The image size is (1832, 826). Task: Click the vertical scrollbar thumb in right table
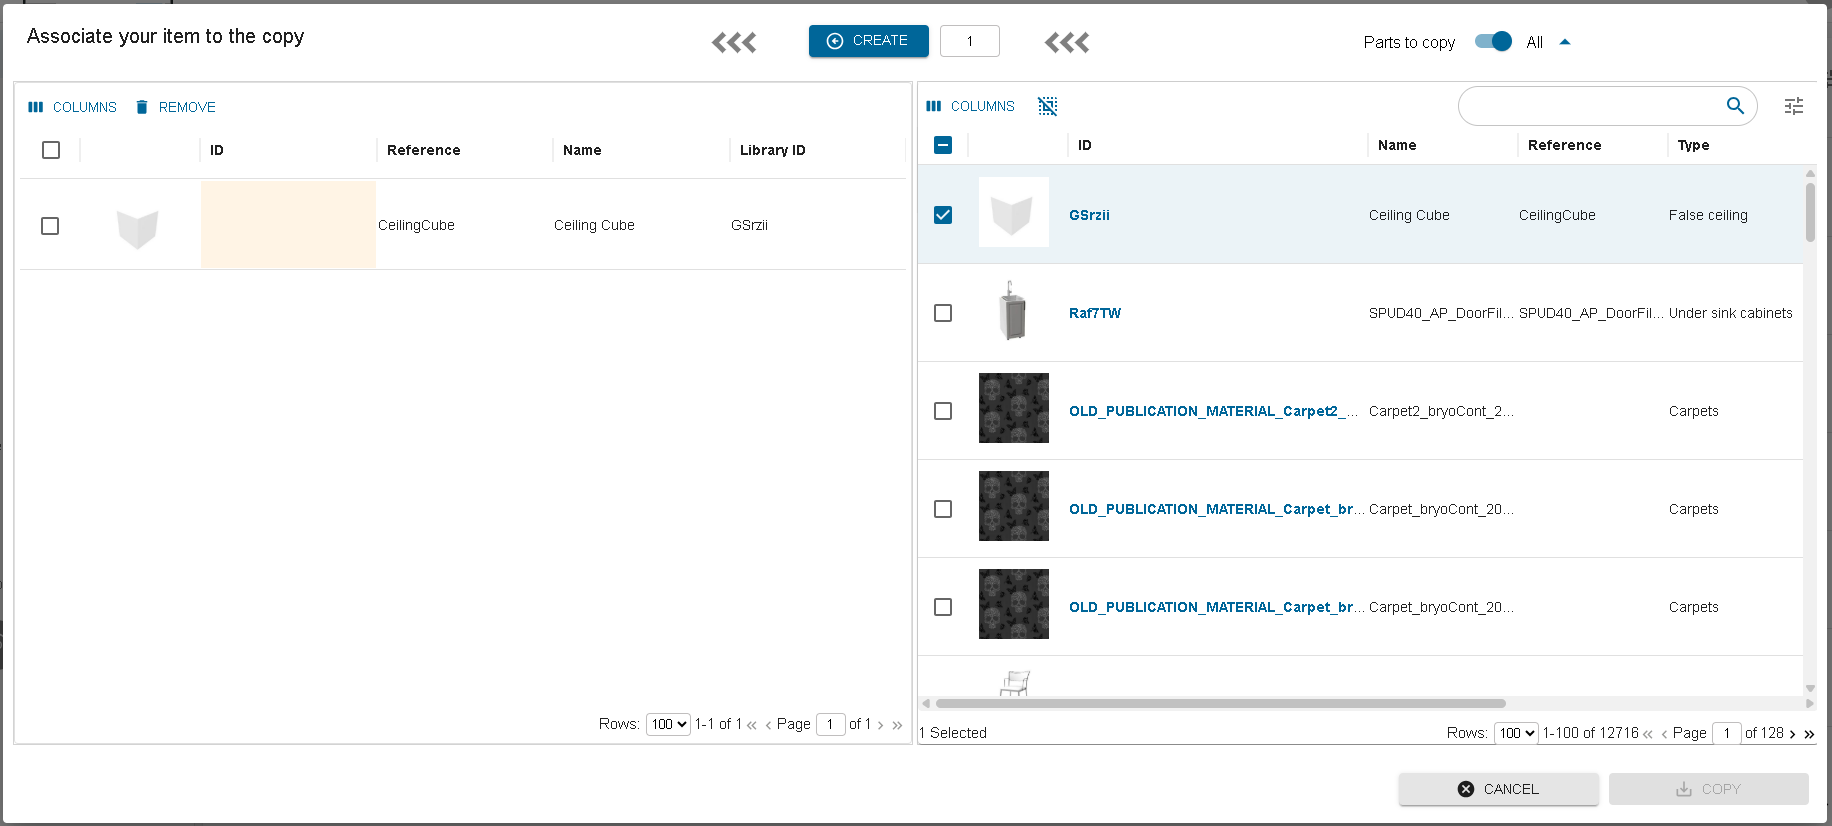click(1810, 211)
